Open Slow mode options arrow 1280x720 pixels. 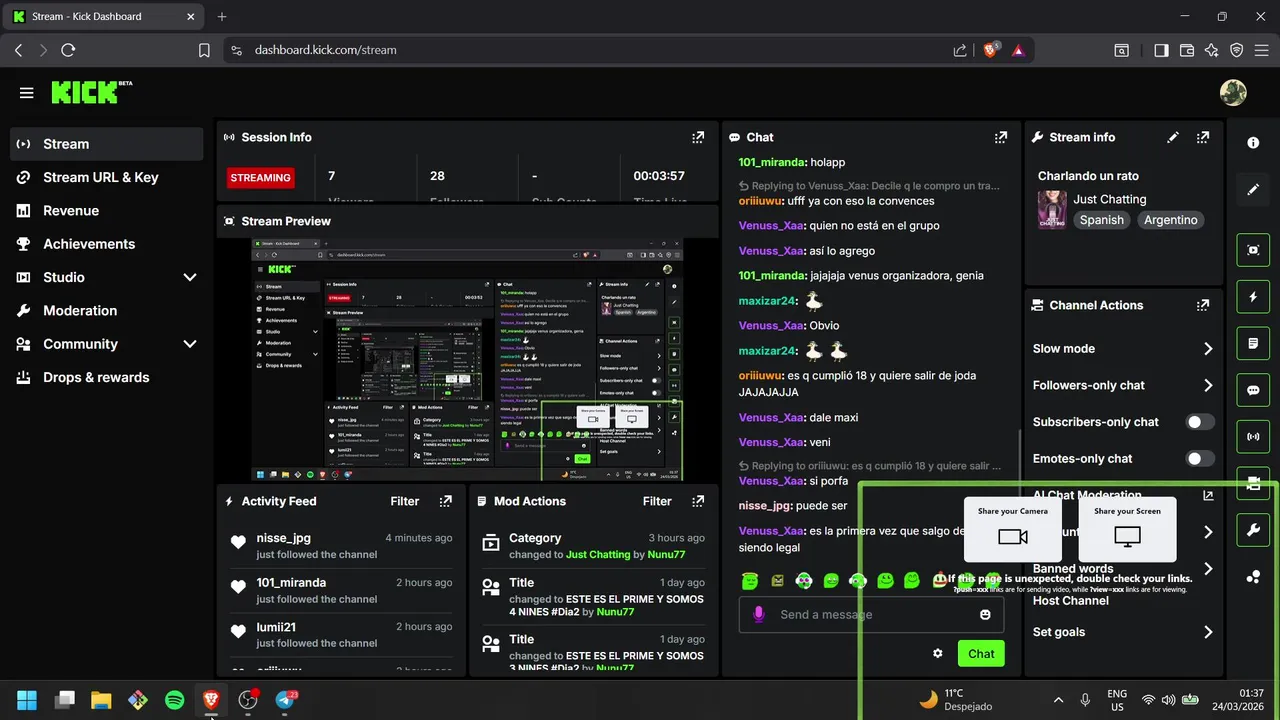pyautogui.click(x=1208, y=349)
